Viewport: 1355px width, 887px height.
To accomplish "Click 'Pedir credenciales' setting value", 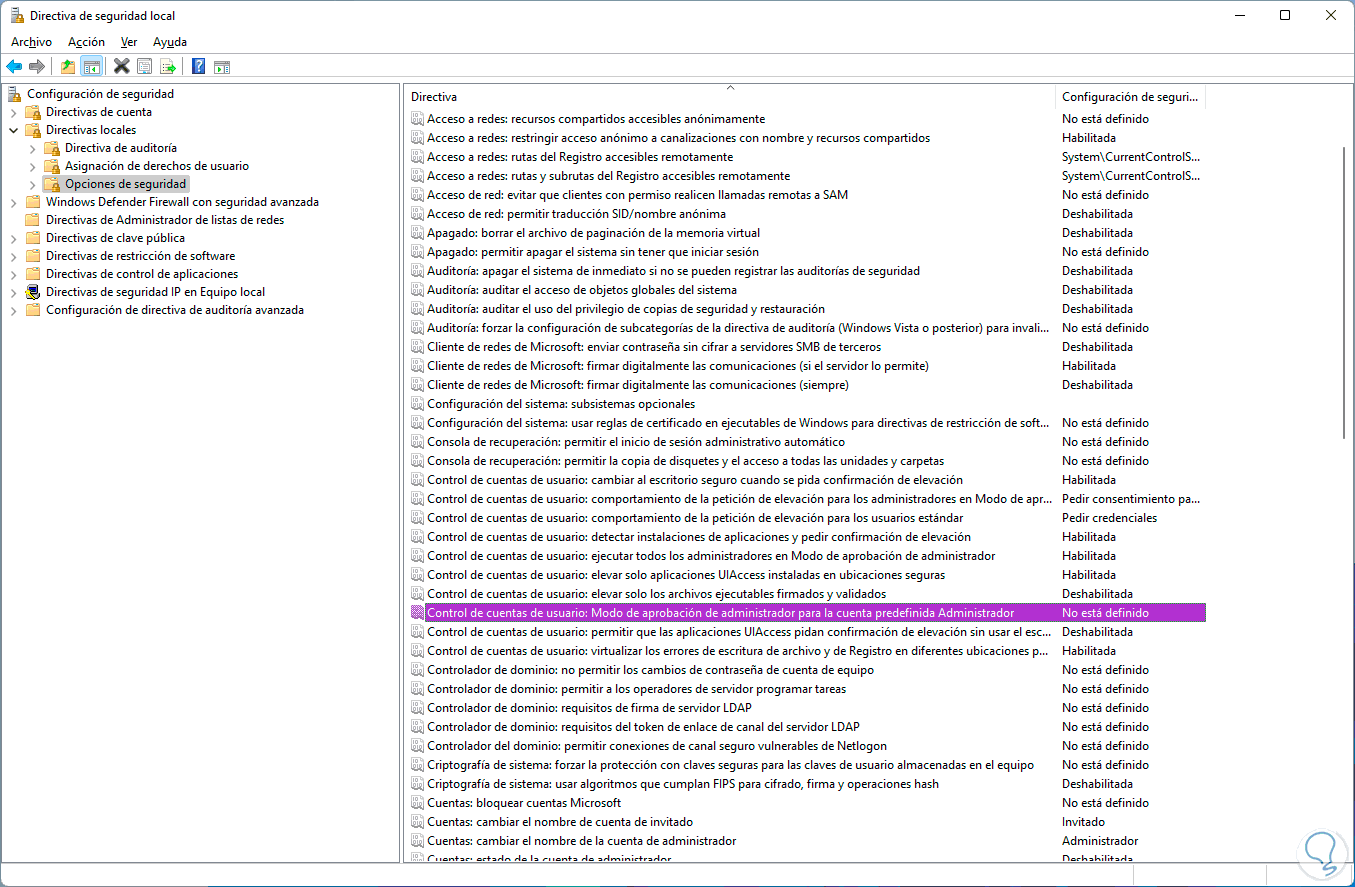I will pos(1109,518).
